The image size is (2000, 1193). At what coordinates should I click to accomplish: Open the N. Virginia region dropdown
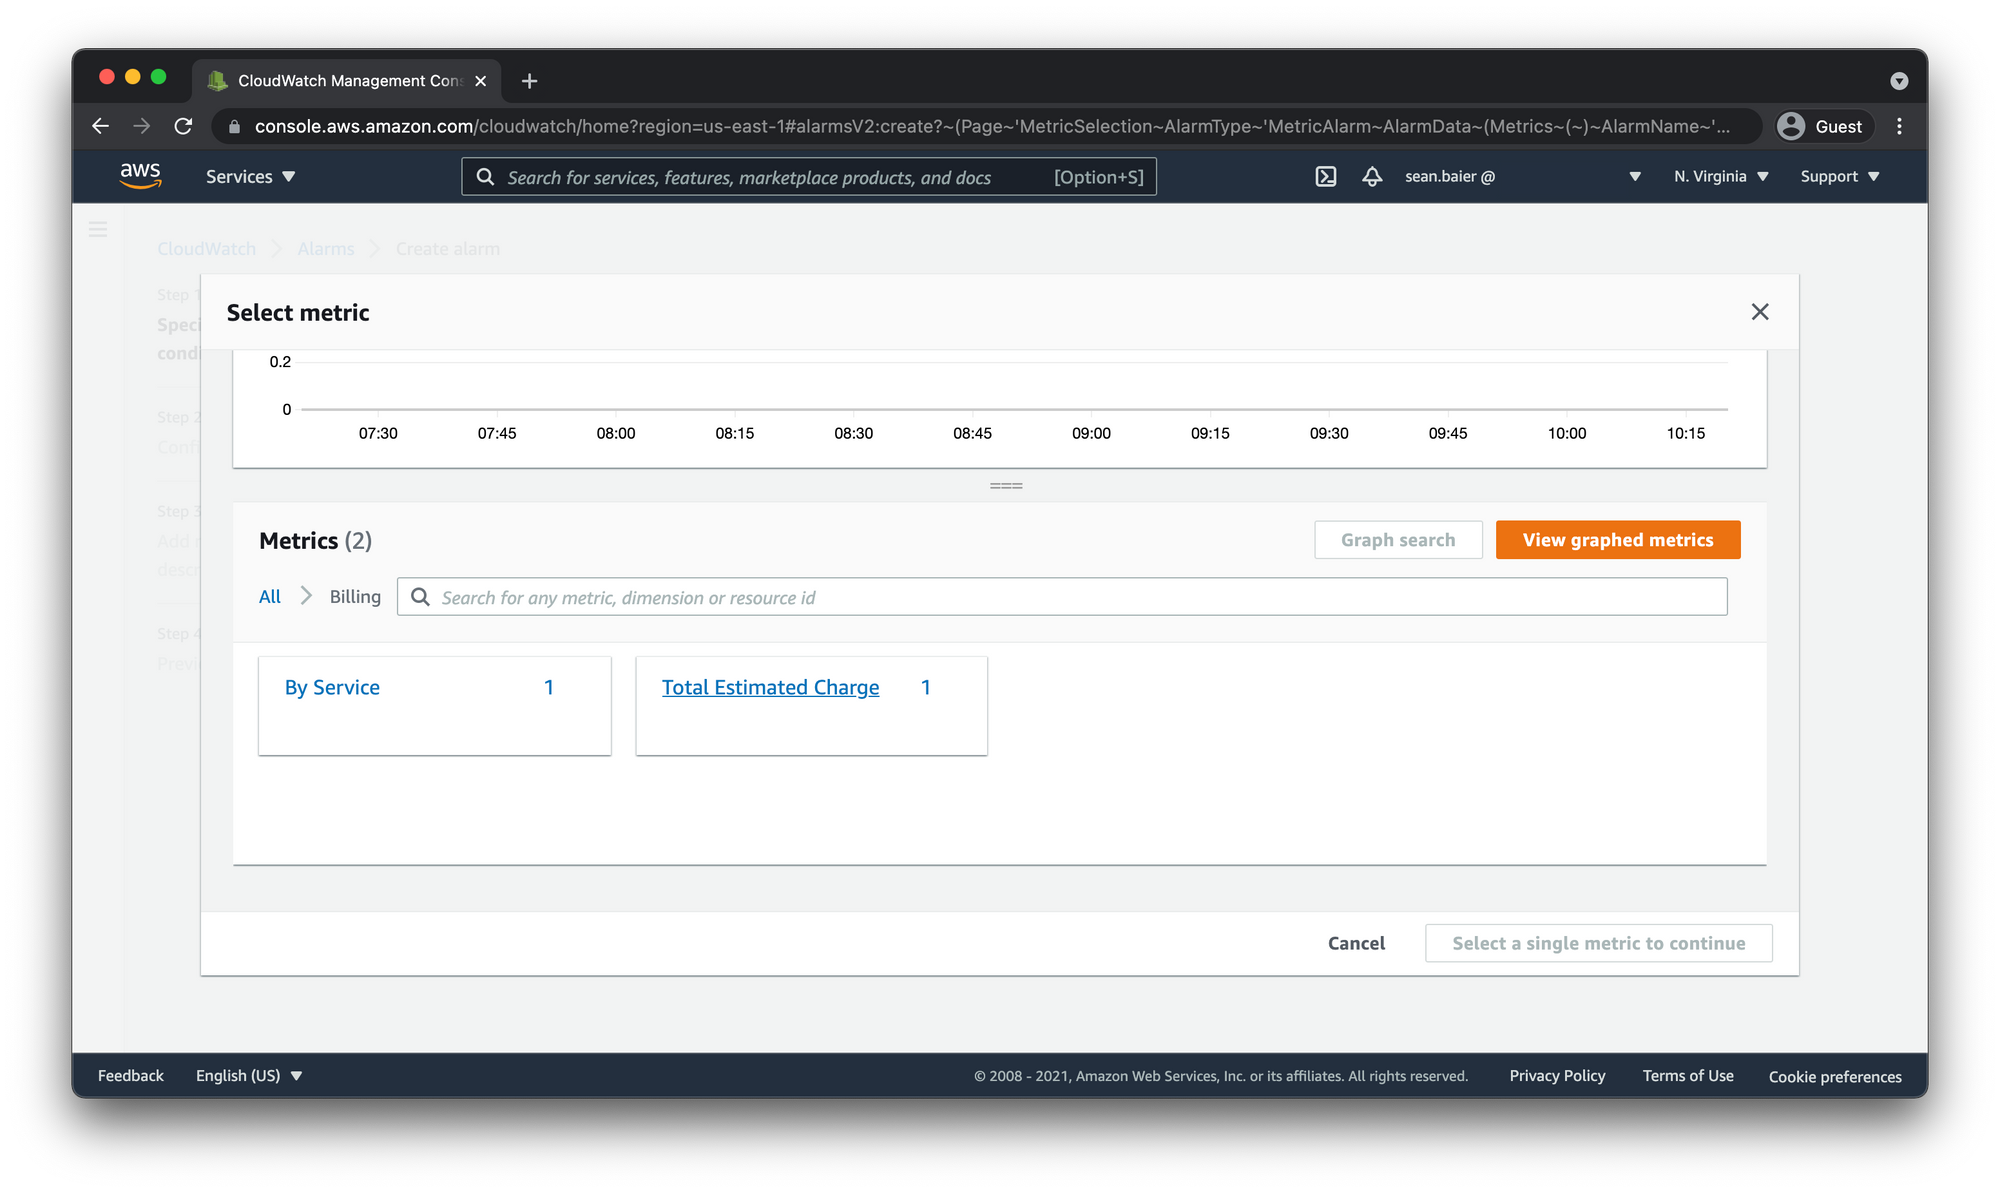coord(1720,177)
